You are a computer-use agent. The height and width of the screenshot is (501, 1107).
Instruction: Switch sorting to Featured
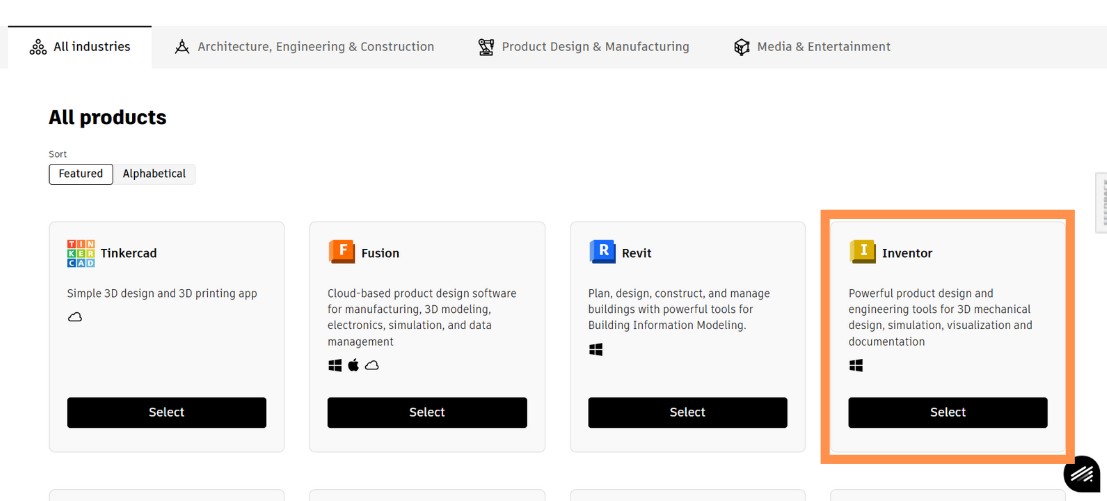[x=81, y=174]
